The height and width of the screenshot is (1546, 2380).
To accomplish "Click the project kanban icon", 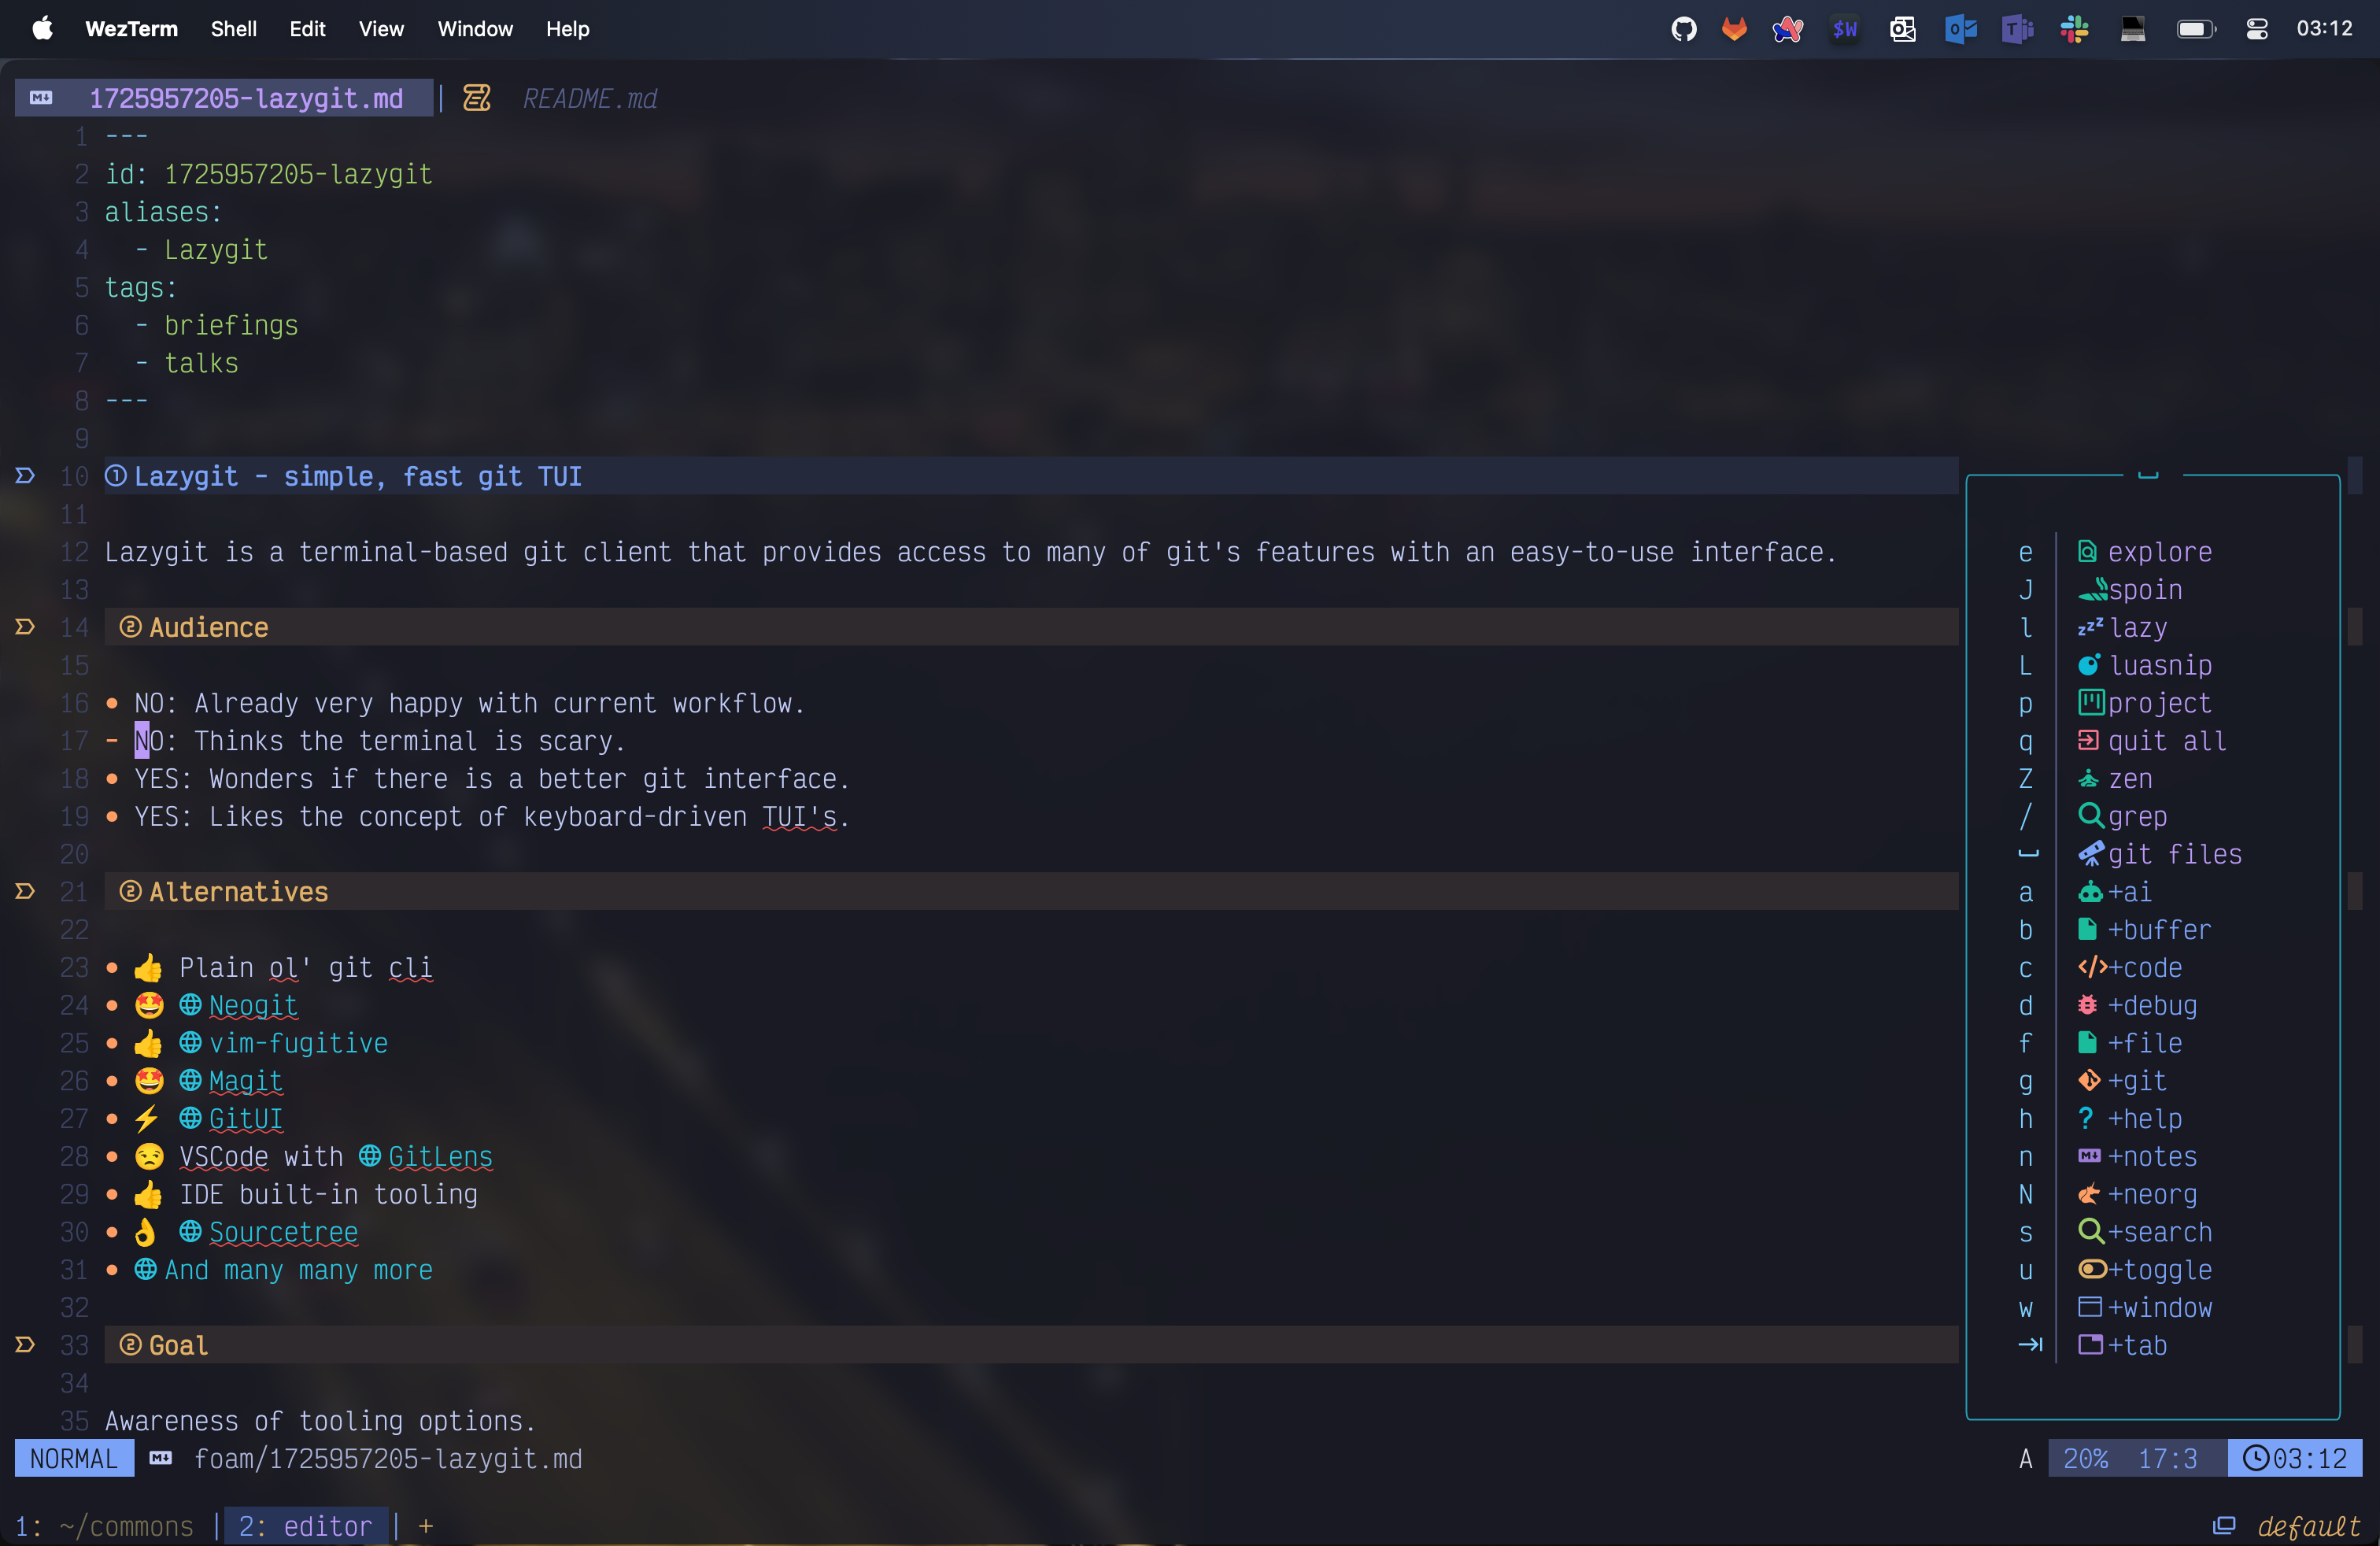I will pos(2091,703).
